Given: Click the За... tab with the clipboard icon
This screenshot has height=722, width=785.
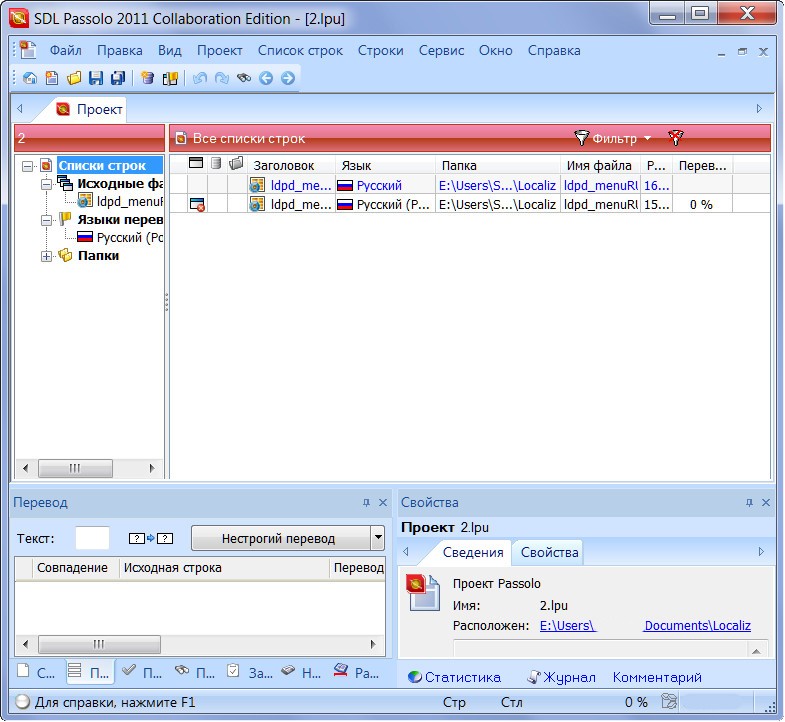Looking at the screenshot, I should 248,672.
